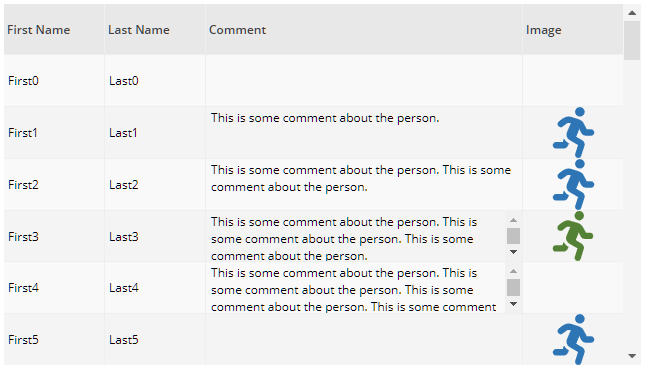Click the up arrow in First3 comment scrollbar
The image size is (646, 370).
[x=513, y=220]
